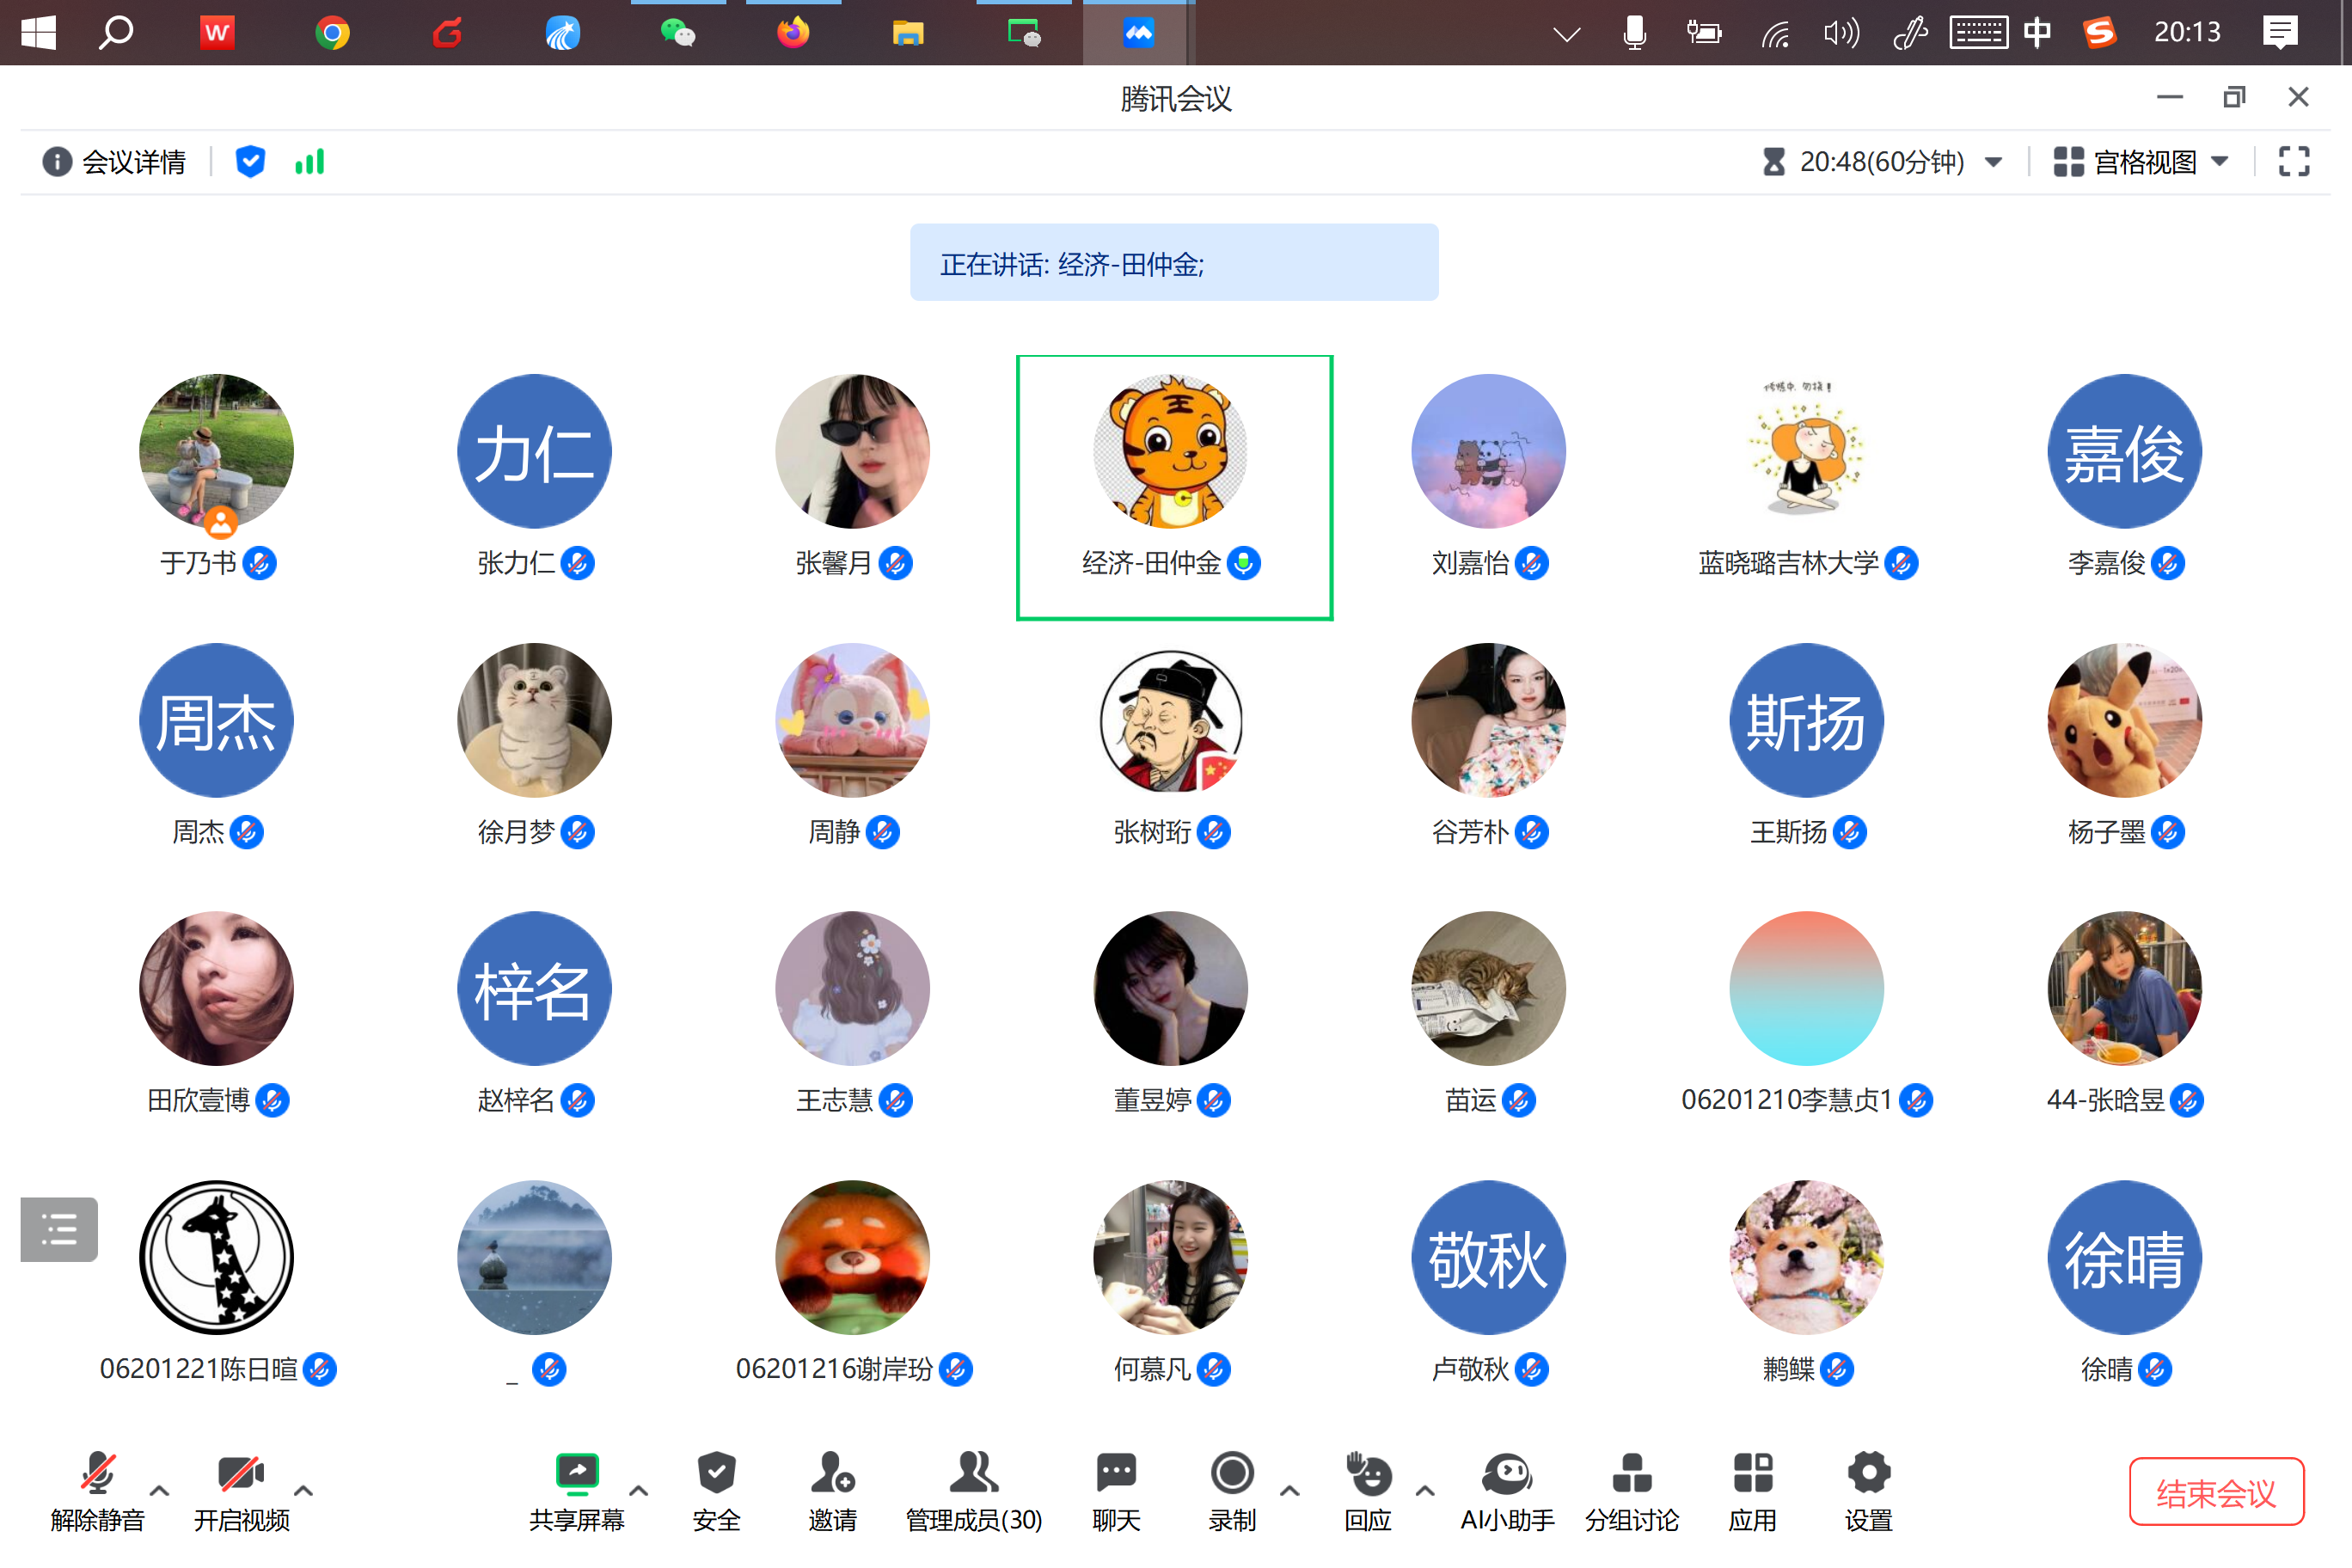Image resolution: width=2352 pixels, height=1568 pixels.
Task: Select 张馨月 participant avatar
Action: (x=852, y=451)
